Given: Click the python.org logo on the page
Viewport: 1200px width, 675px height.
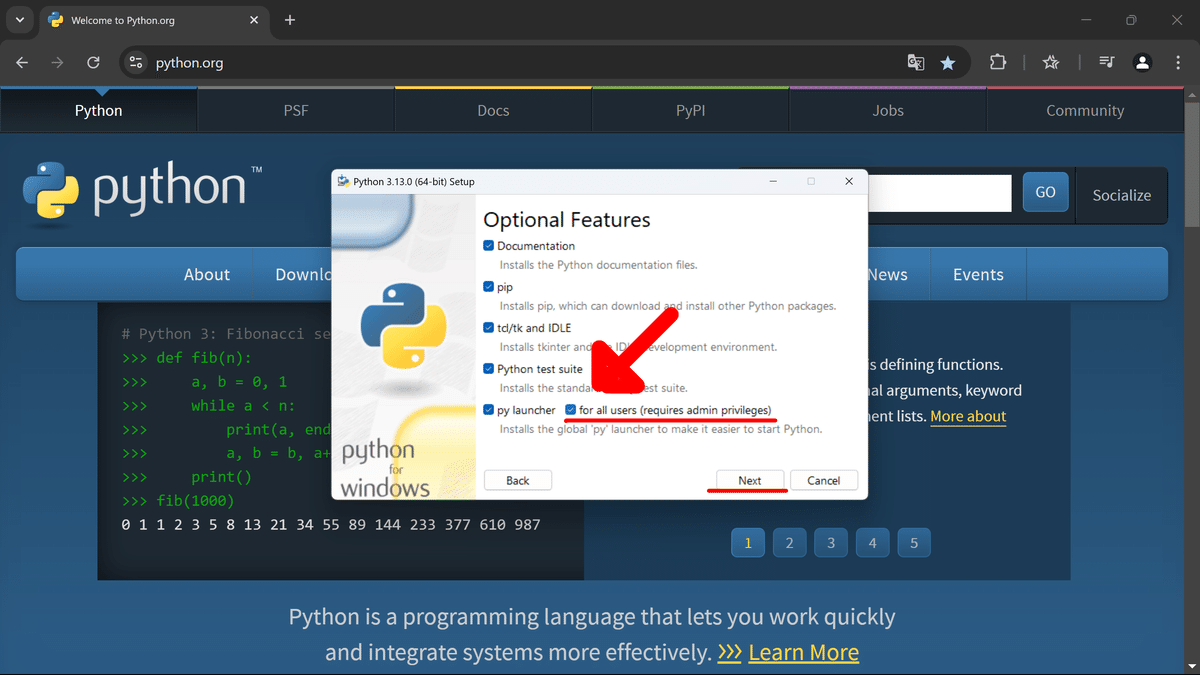Looking at the screenshot, I should coord(142,190).
